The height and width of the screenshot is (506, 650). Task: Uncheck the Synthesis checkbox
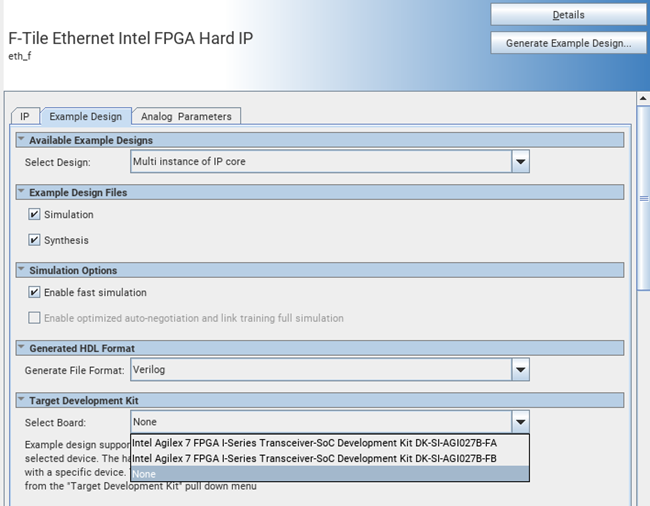point(35,240)
